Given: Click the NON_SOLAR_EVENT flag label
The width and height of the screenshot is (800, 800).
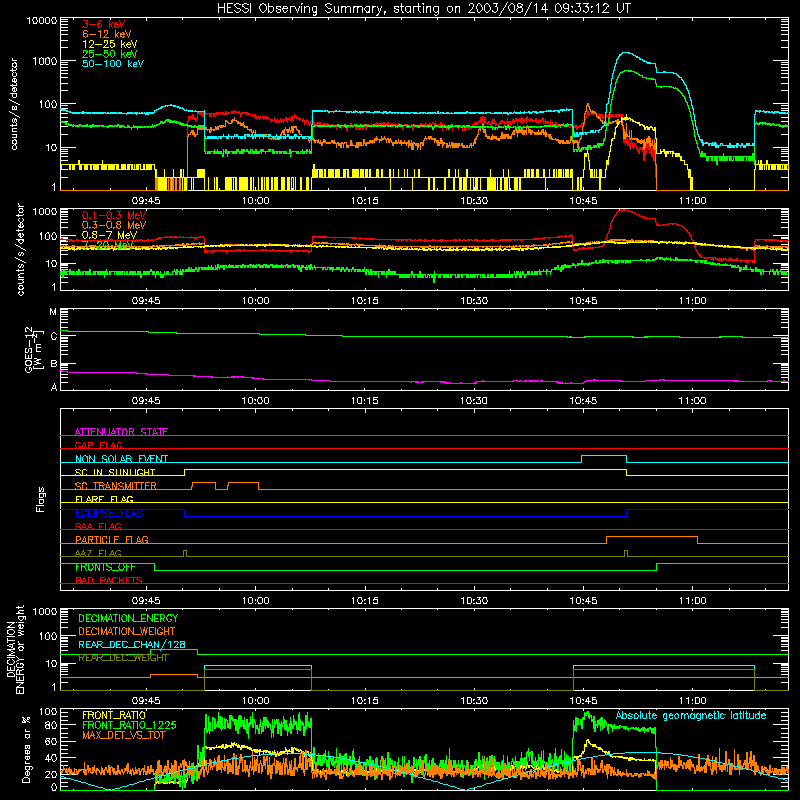Looking at the screenshot, I should pos(121,459).
